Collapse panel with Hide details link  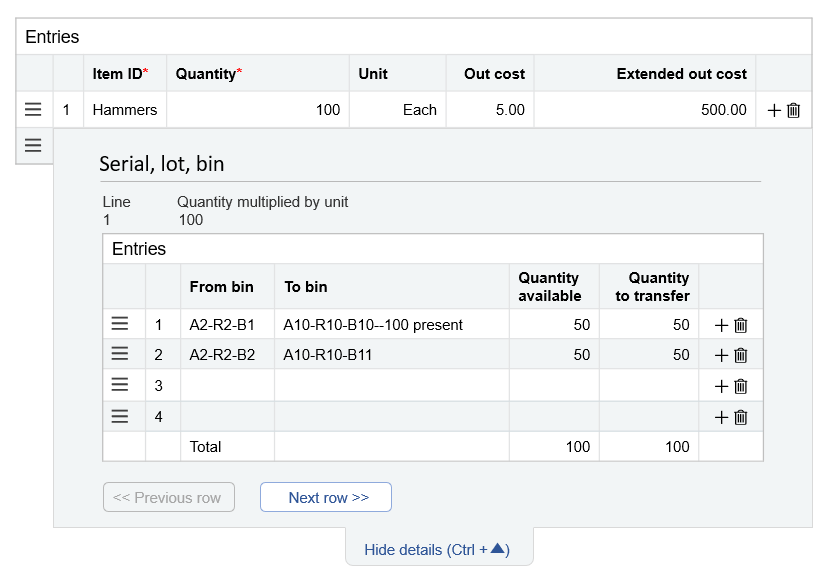(437, 549)
